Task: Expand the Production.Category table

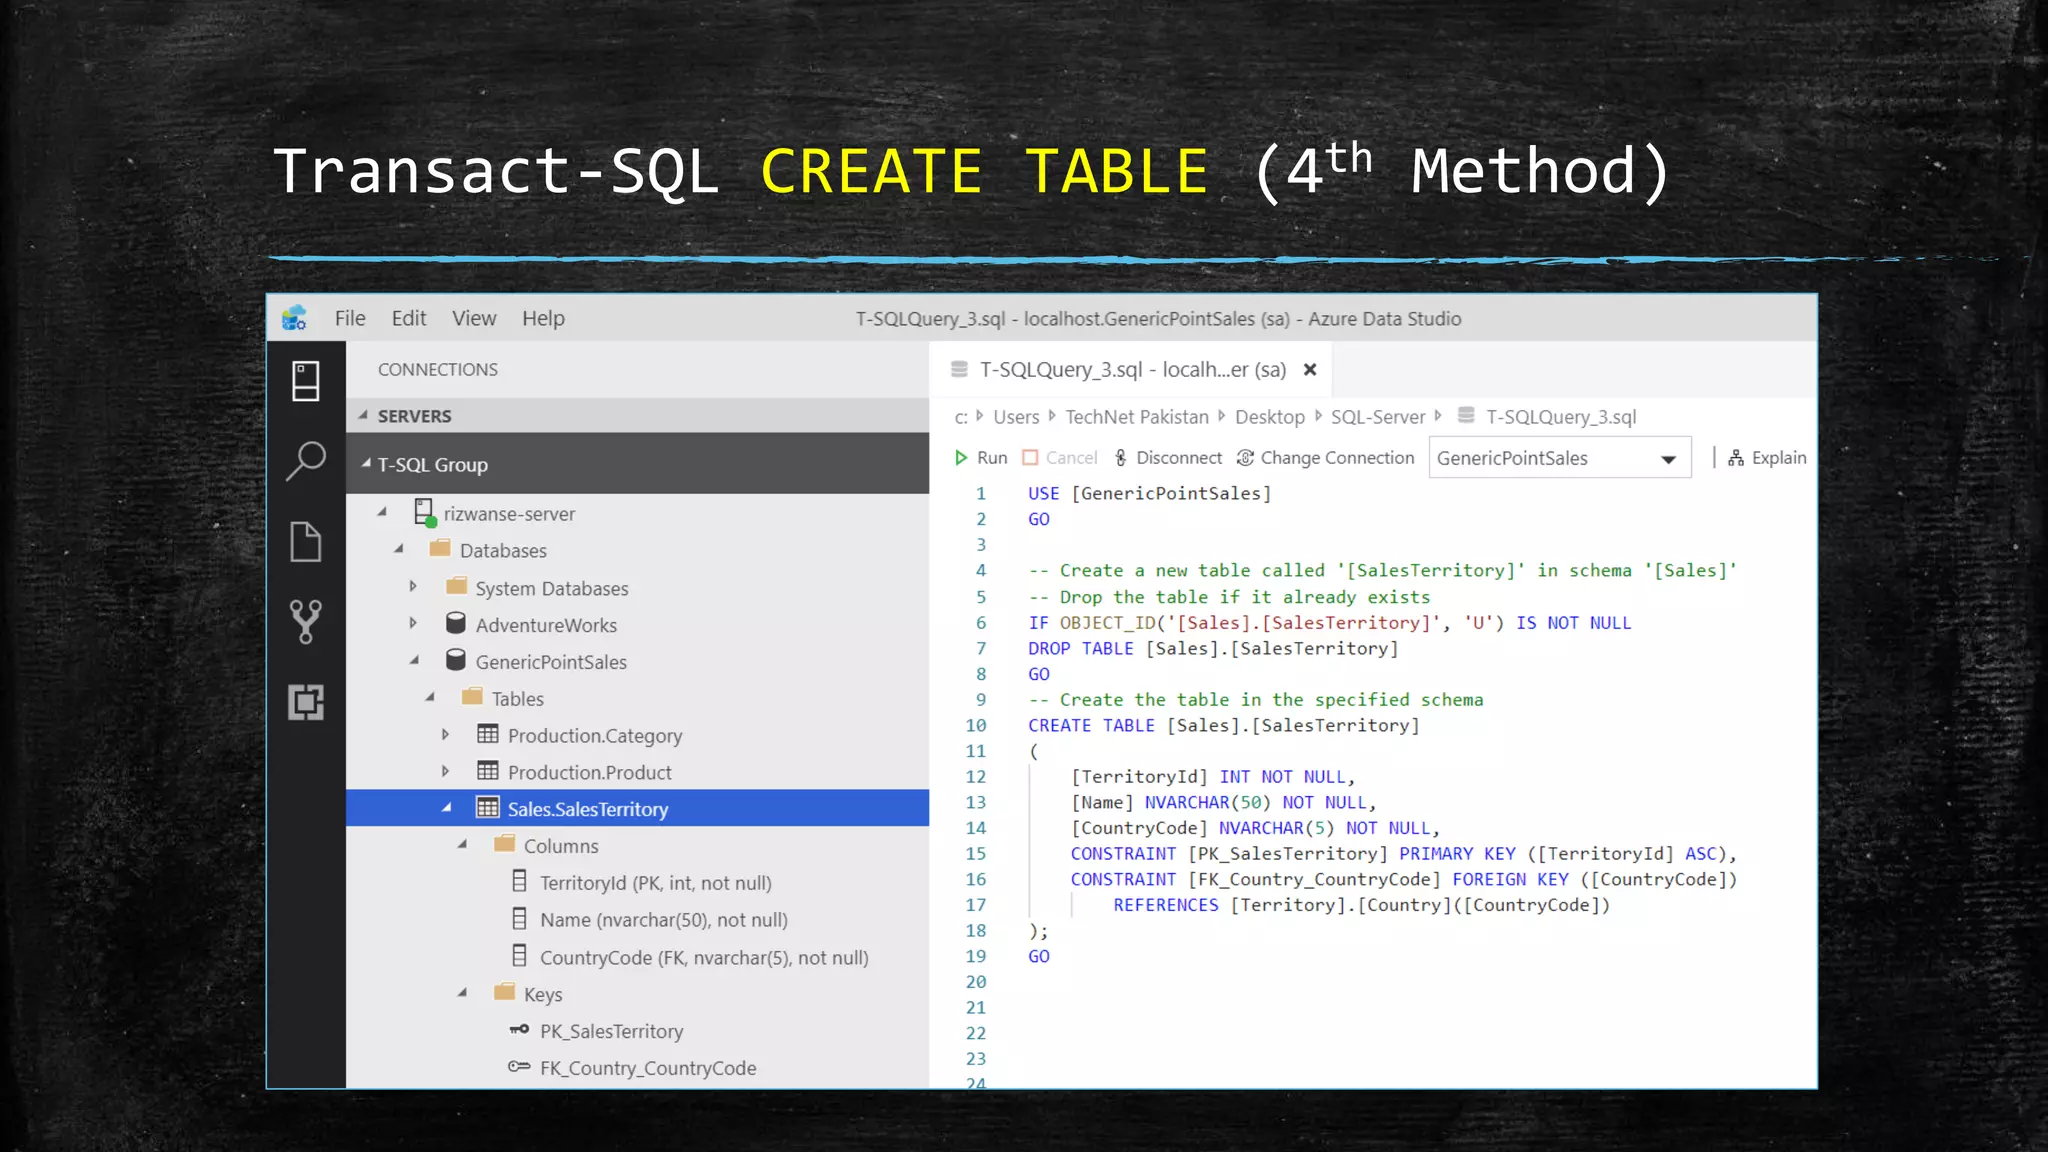Action: click(x=446, y=735)
